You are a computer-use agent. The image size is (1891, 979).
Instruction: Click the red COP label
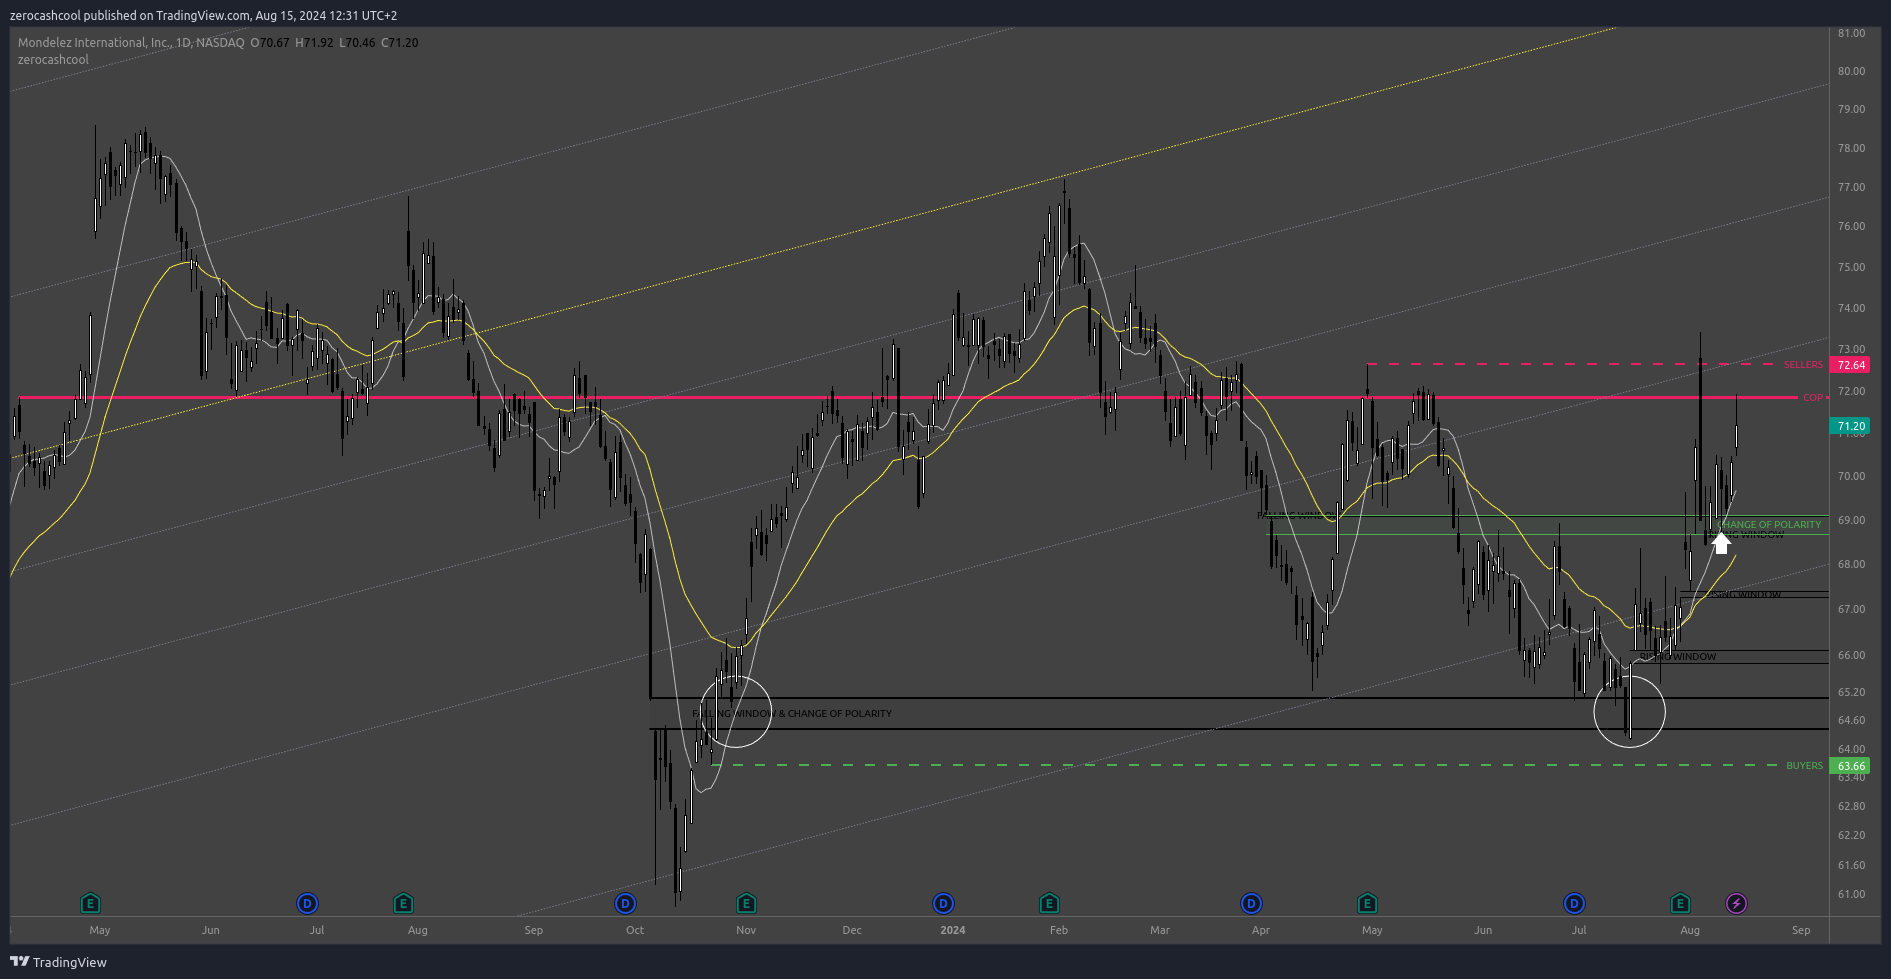(1813, 398)
